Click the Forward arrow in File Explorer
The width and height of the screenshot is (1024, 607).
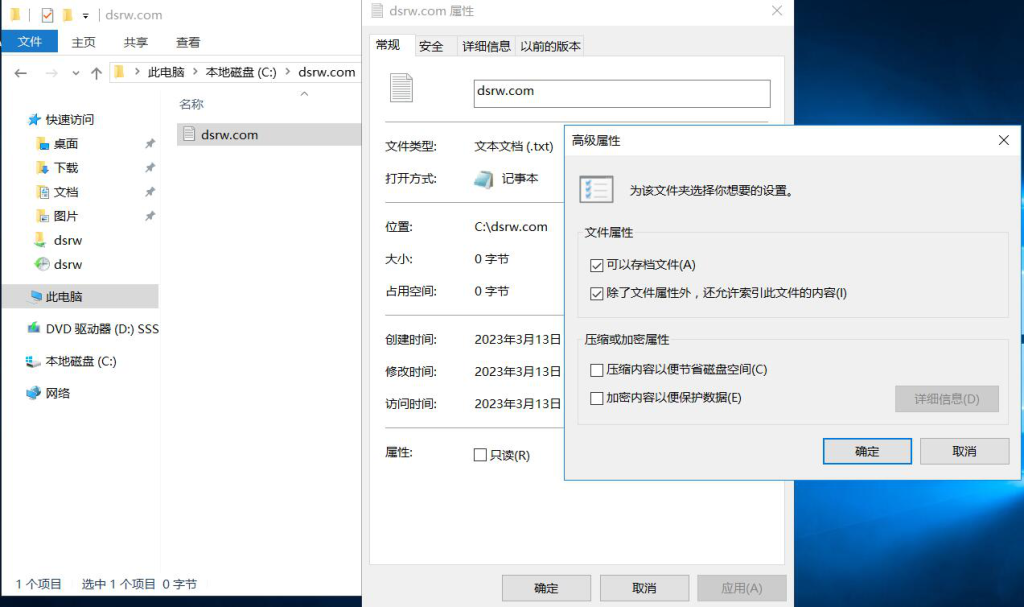tap(51, 73)
